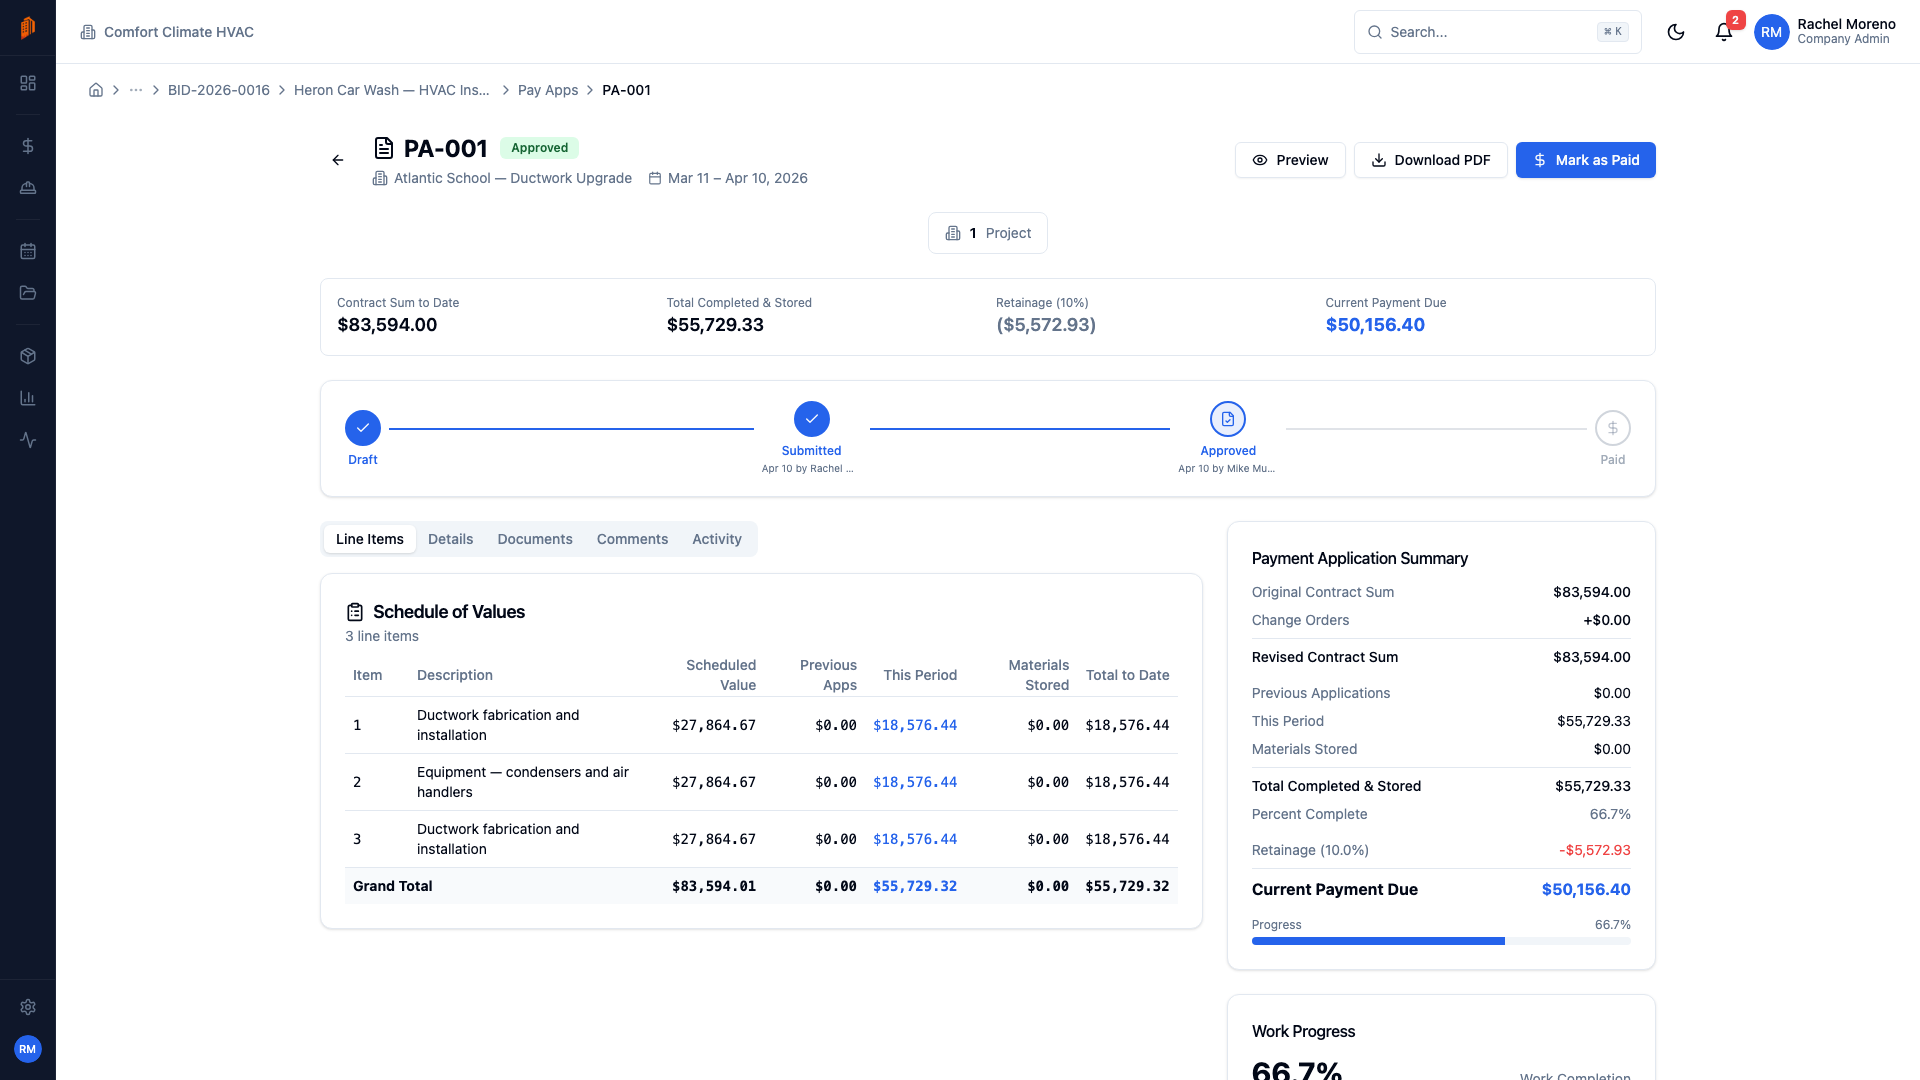Download the PDF of PA-001
Viewport: 1920px width, 1080px height.
(x=1430, y=160)
